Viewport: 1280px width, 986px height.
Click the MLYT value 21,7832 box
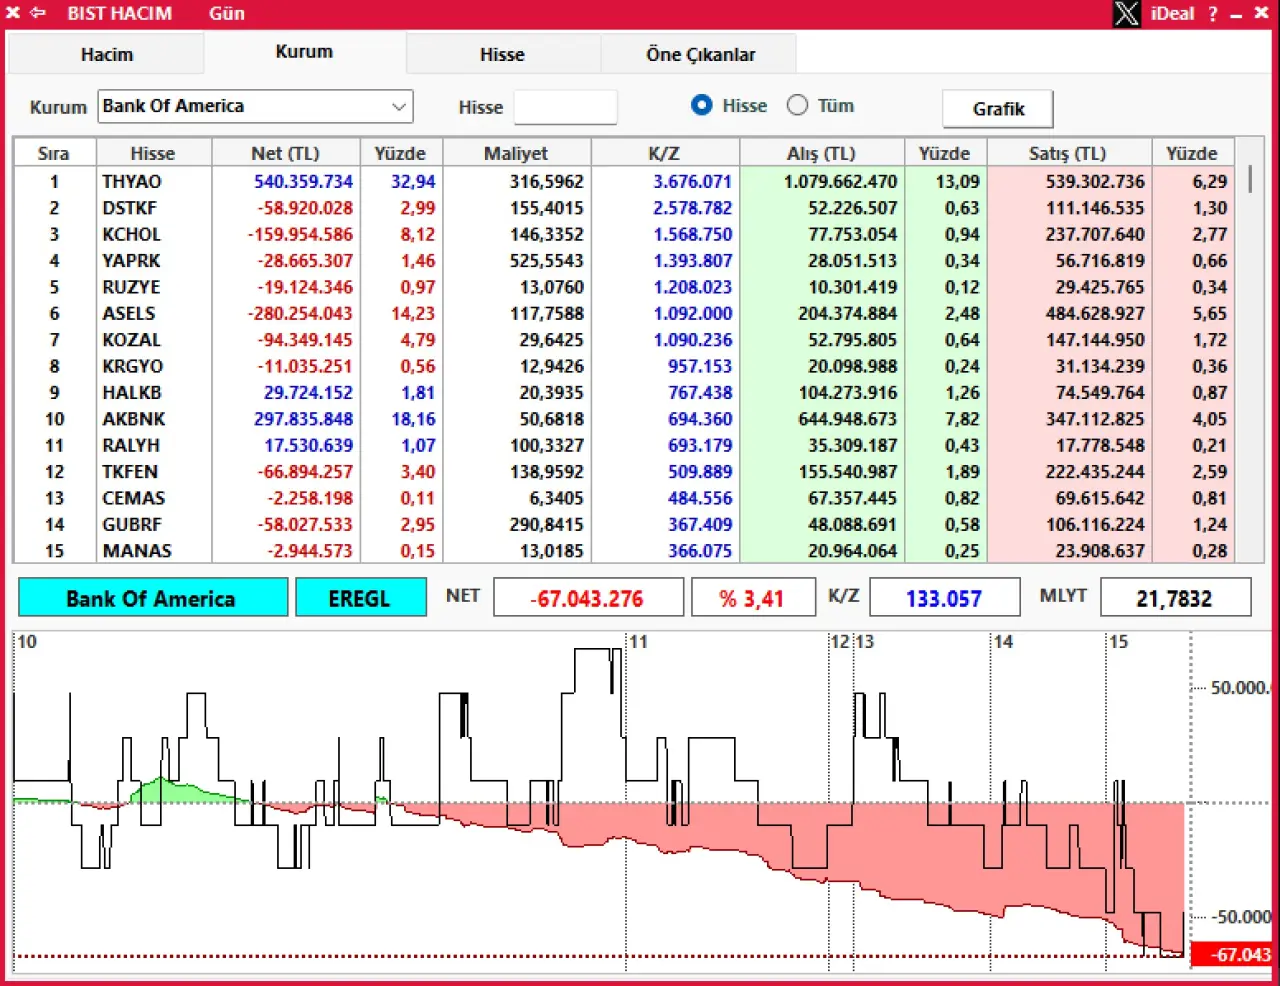coord(1175,598)
